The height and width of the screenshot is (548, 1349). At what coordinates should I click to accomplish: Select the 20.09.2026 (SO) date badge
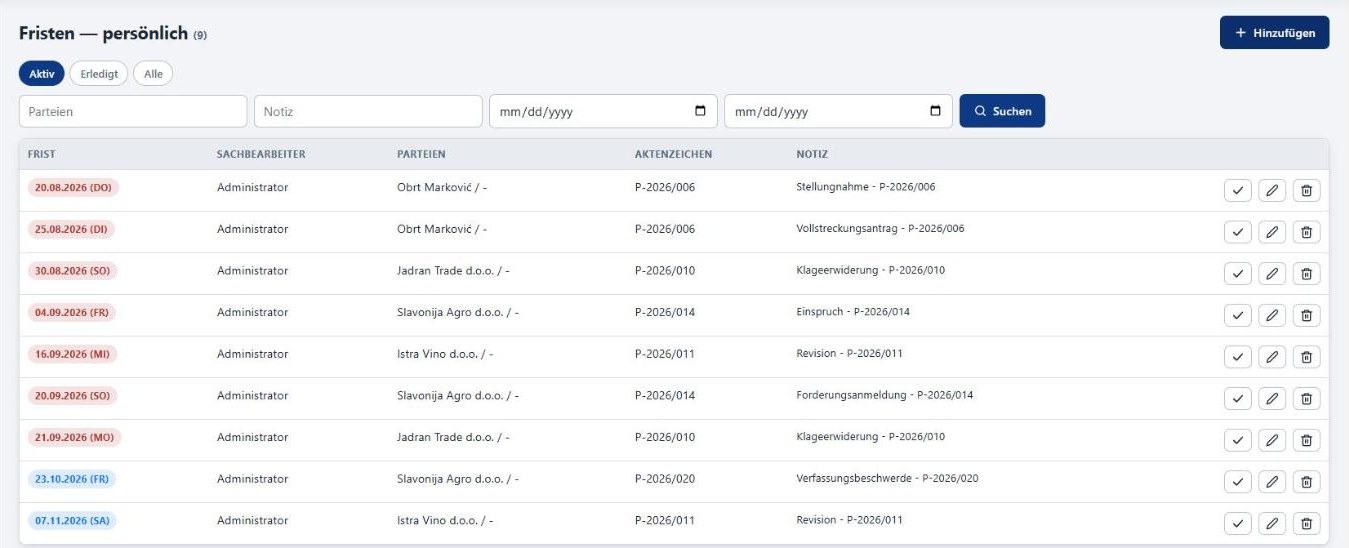coord(73,395)
